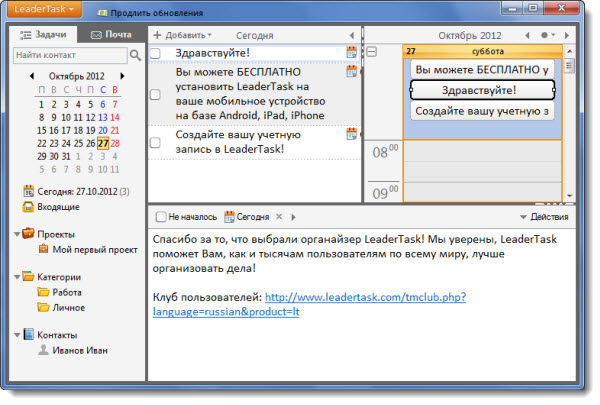The height and width of the screenshot is (405, 600).
Task: Tick the Создайте вашу учетную запись task checkbox
Action: (155, 143)
